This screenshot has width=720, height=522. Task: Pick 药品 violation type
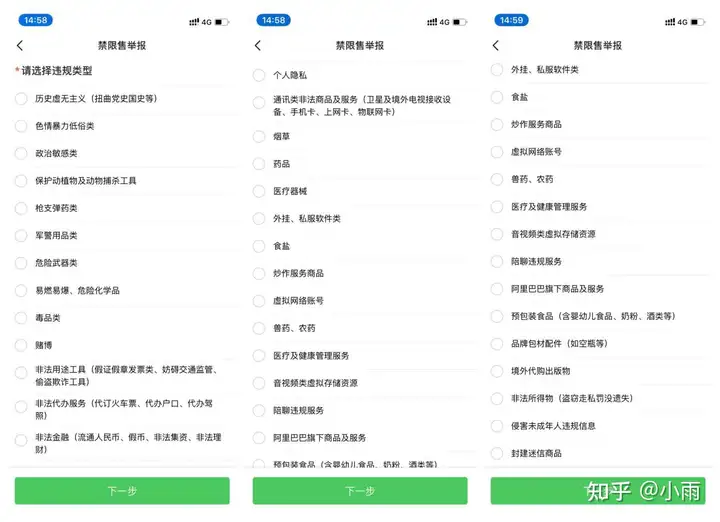click(259, 164)
